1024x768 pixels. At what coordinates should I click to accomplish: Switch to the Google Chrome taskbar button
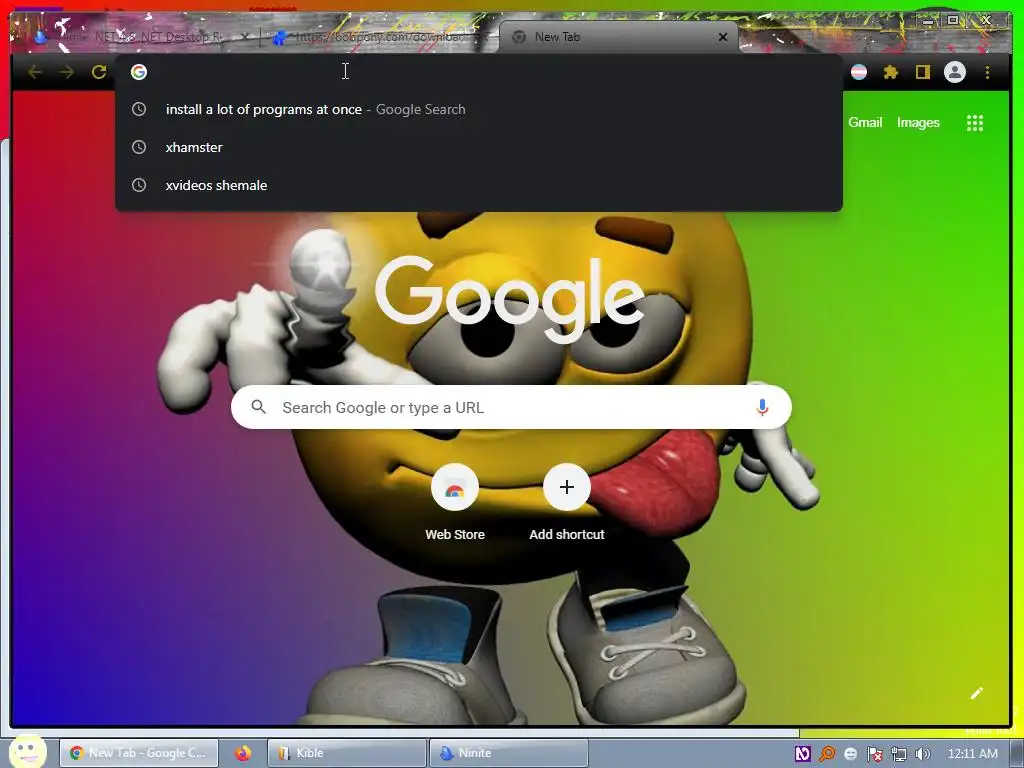138,753
